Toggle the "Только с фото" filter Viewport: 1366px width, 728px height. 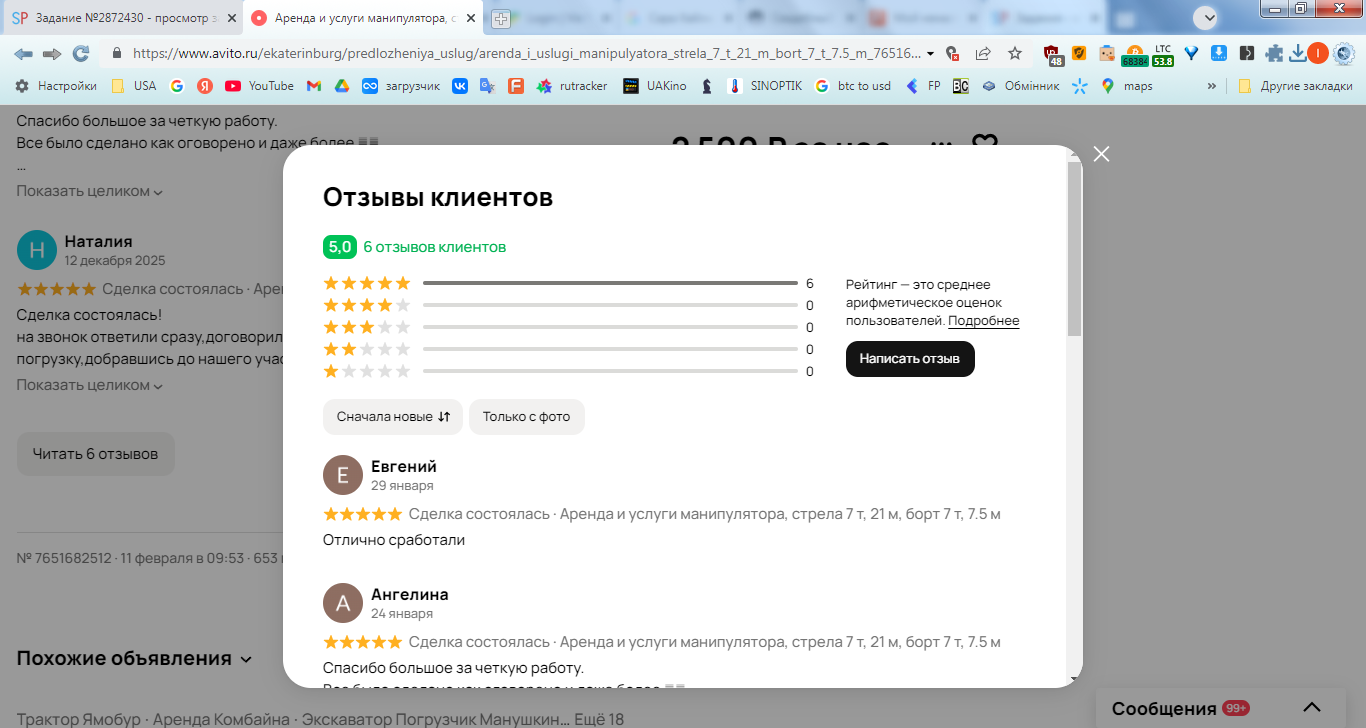pos(527,417)
